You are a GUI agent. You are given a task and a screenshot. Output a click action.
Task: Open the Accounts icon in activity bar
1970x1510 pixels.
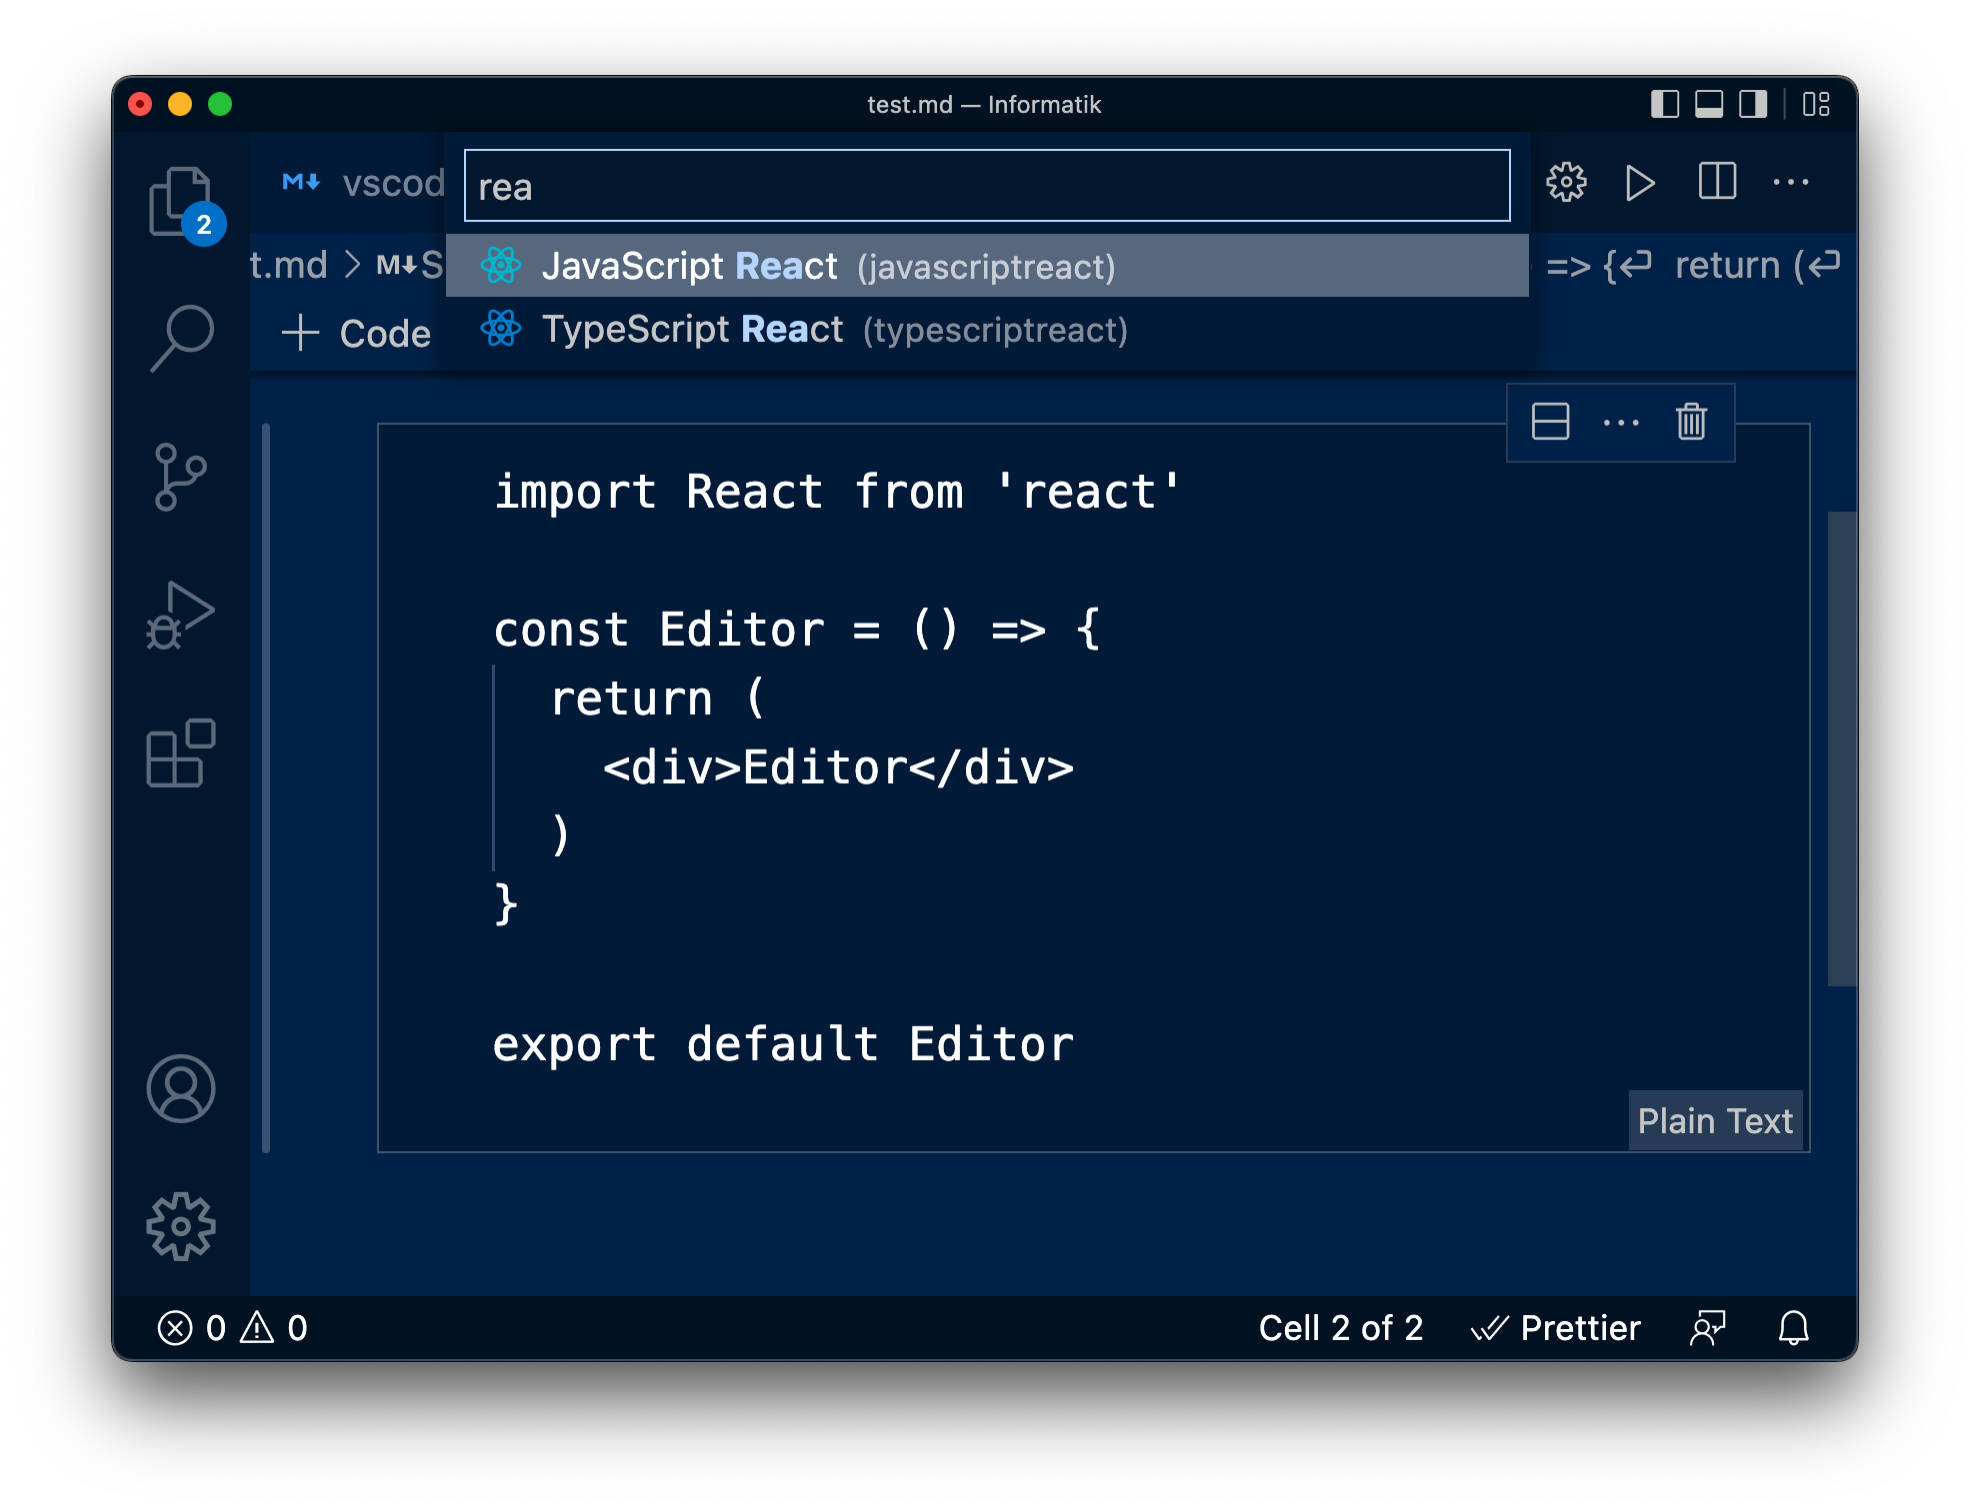(x=181, y=1088)
